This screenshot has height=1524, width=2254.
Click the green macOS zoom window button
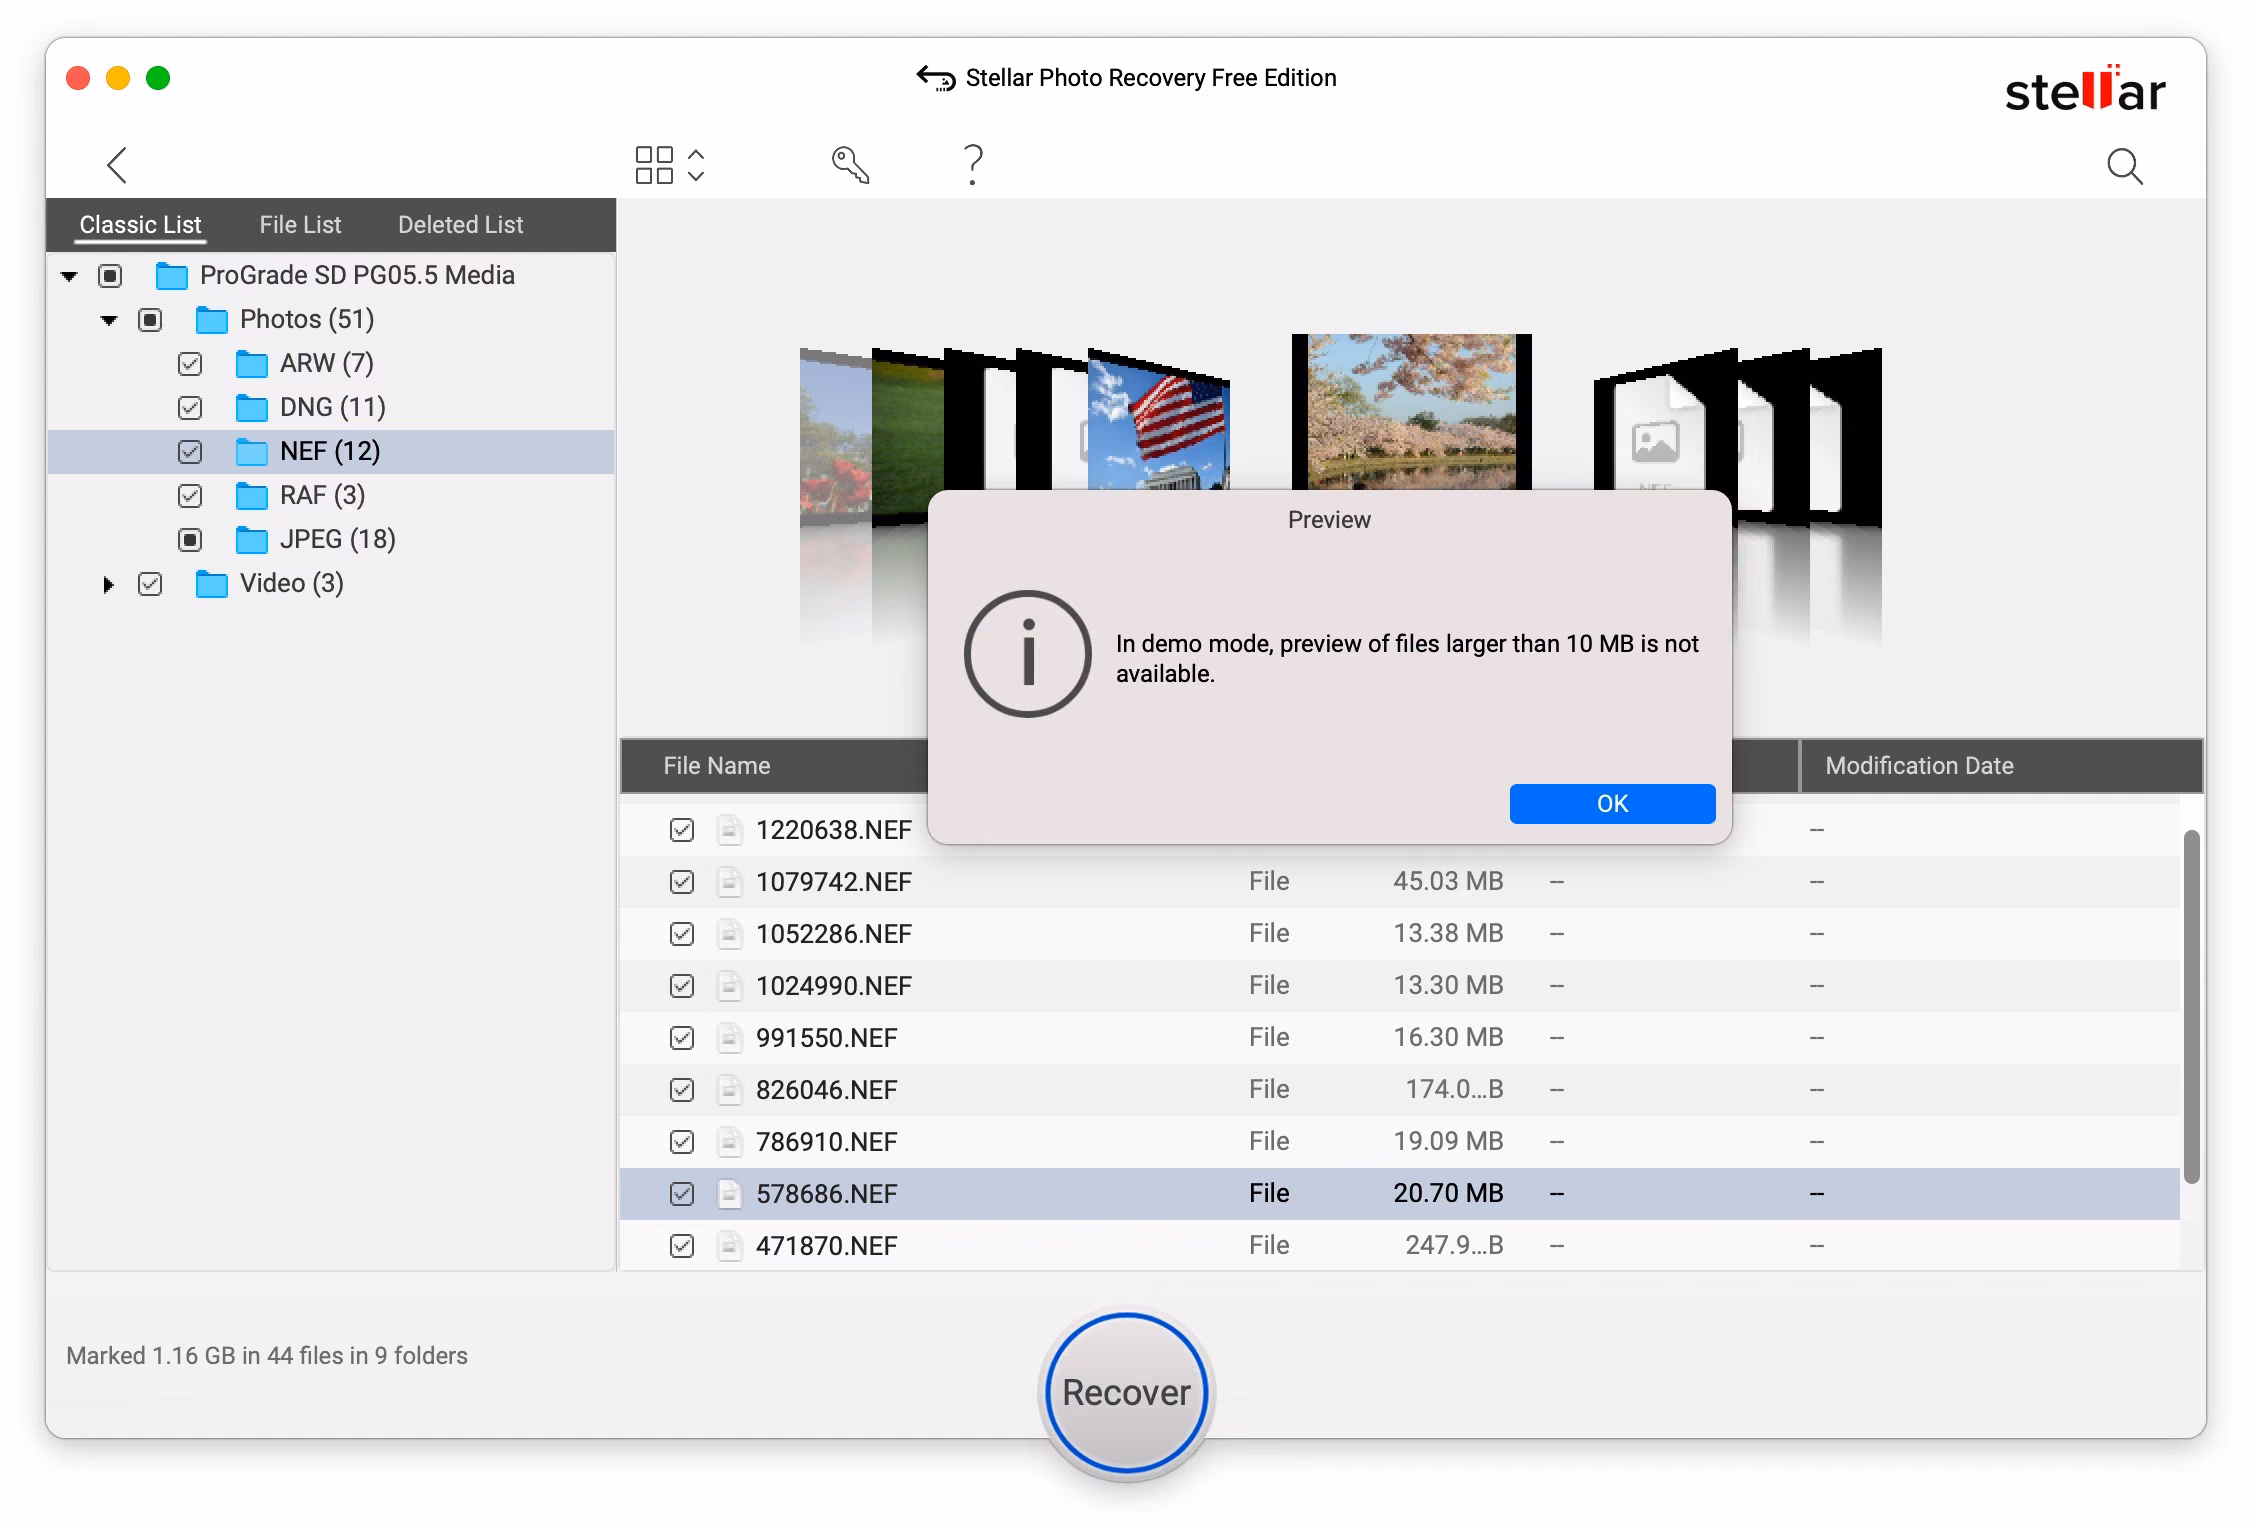pyautogui.click(x=158, y=78)
